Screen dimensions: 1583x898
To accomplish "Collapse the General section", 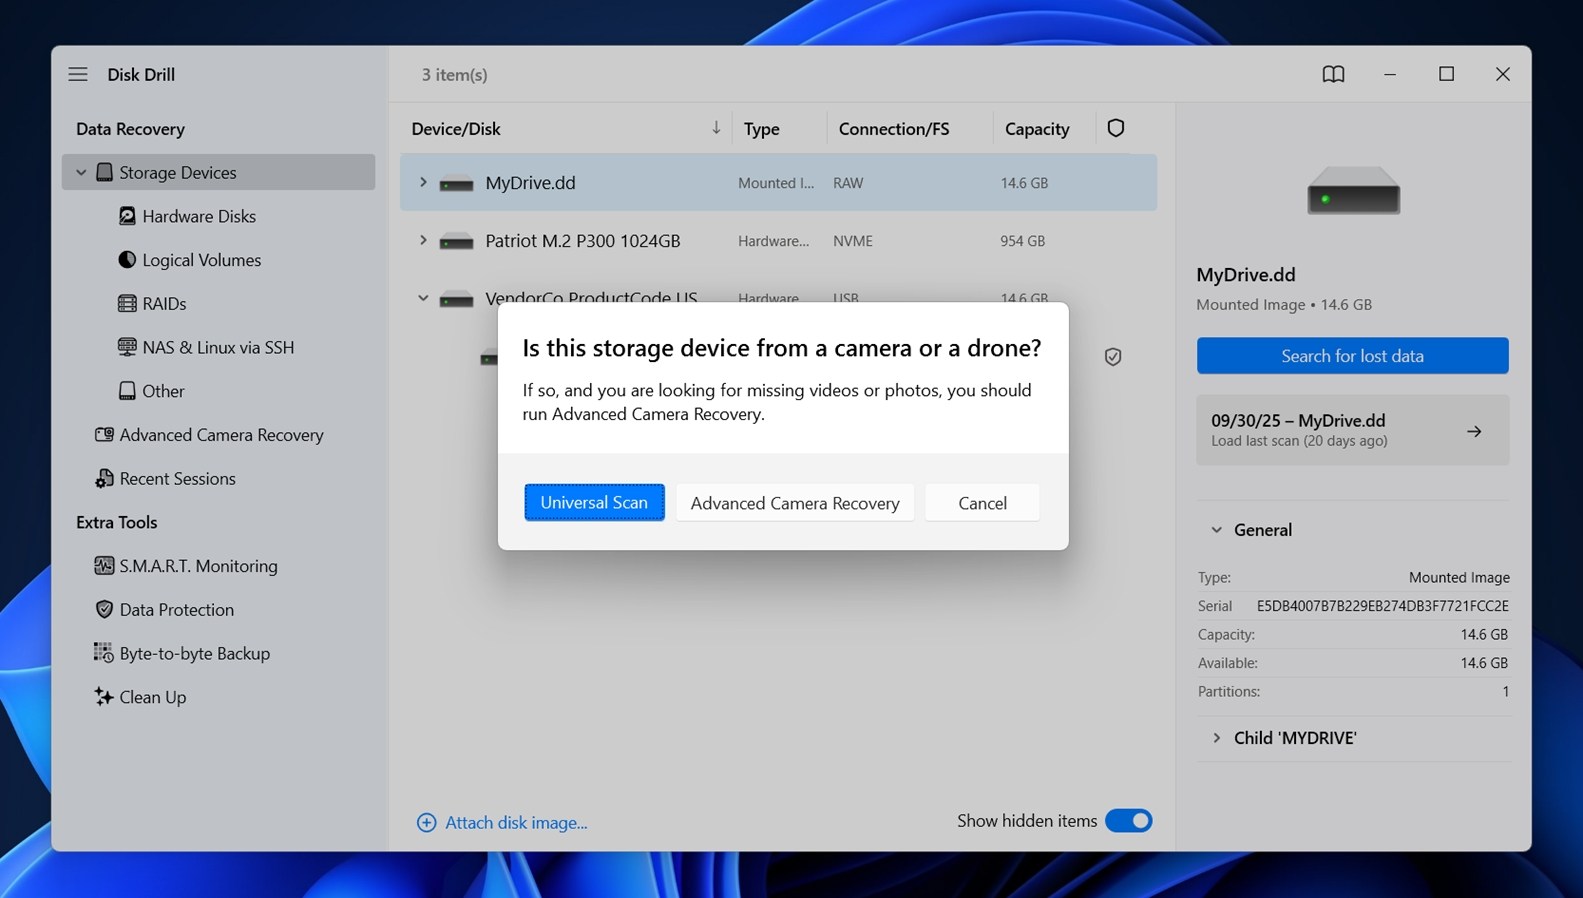I will [1217, 530].
